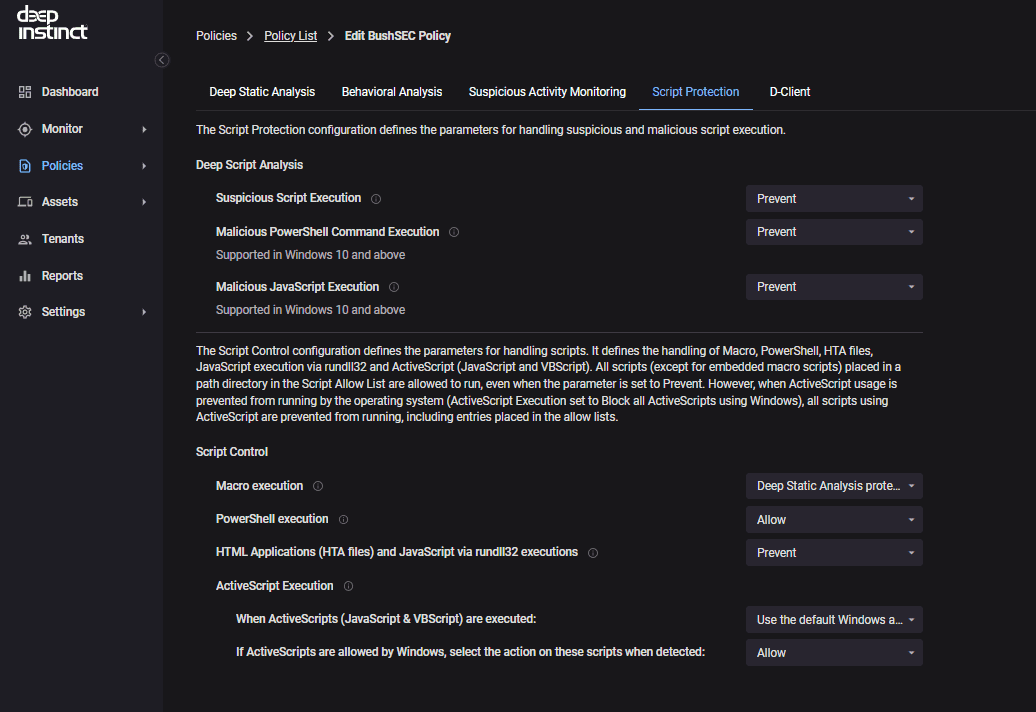Expand the Monitor submenu arrow
The width and height of the screenshot is (1036, 712).
click(x=144, y=129)
